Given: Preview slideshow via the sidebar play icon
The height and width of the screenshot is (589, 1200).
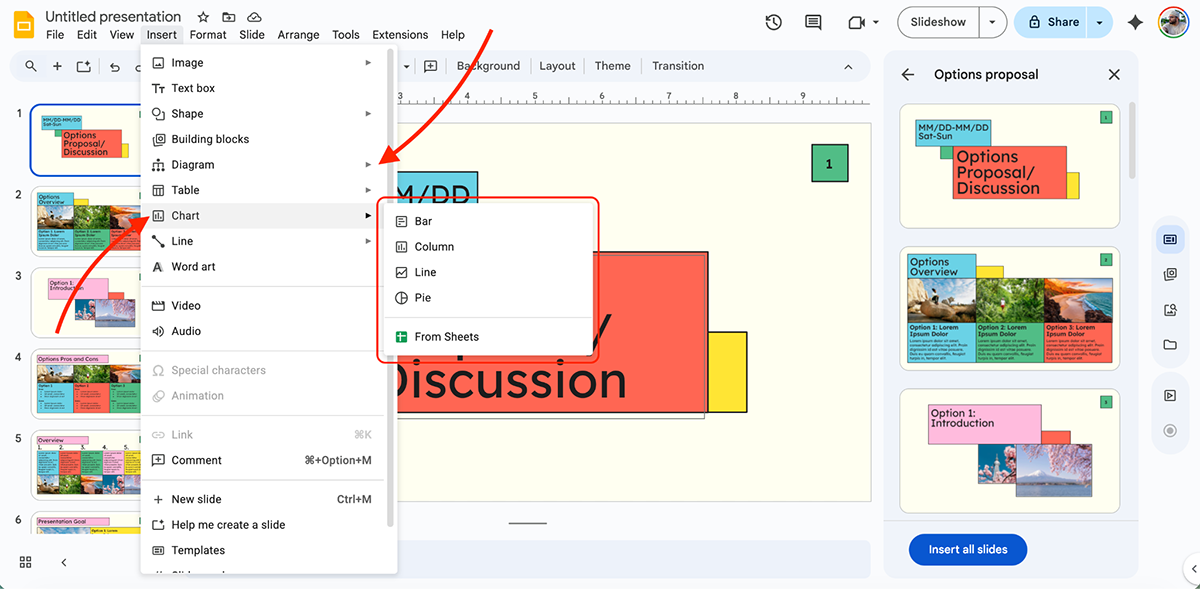Looking at the screenshot, I should pyautogui.click(x=1171, y=394).
